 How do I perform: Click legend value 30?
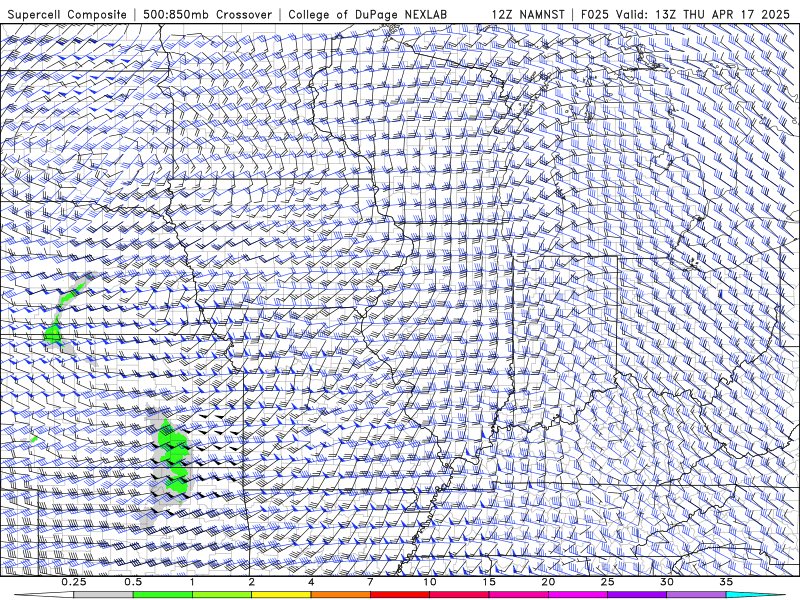[x=667, y=582]
